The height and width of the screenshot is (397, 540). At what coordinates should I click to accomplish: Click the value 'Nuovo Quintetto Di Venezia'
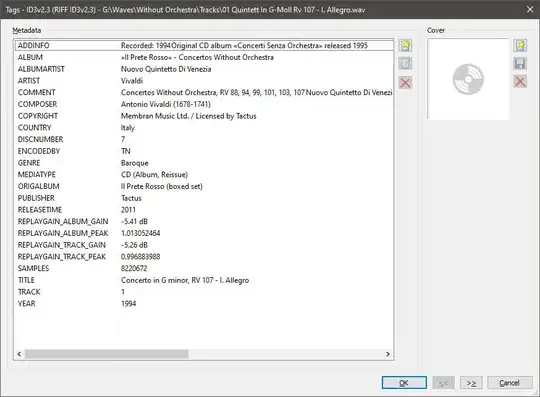pyautogui.click(x=166, y=69)
